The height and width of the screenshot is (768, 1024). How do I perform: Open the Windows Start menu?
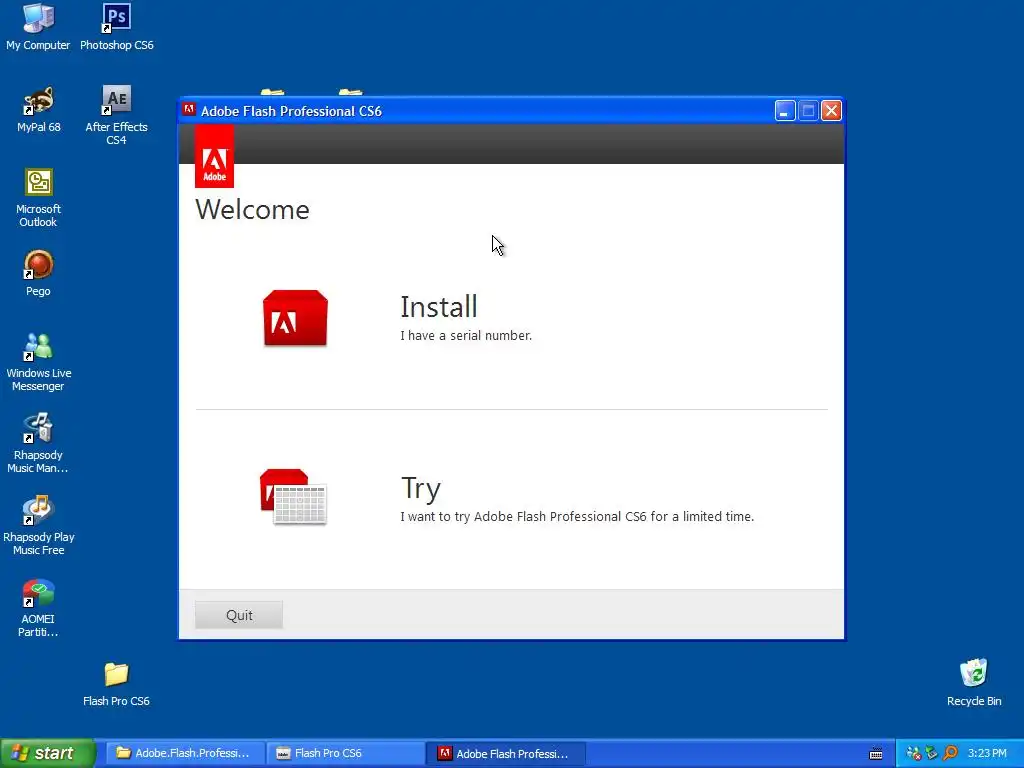click(x=47, y=753)
